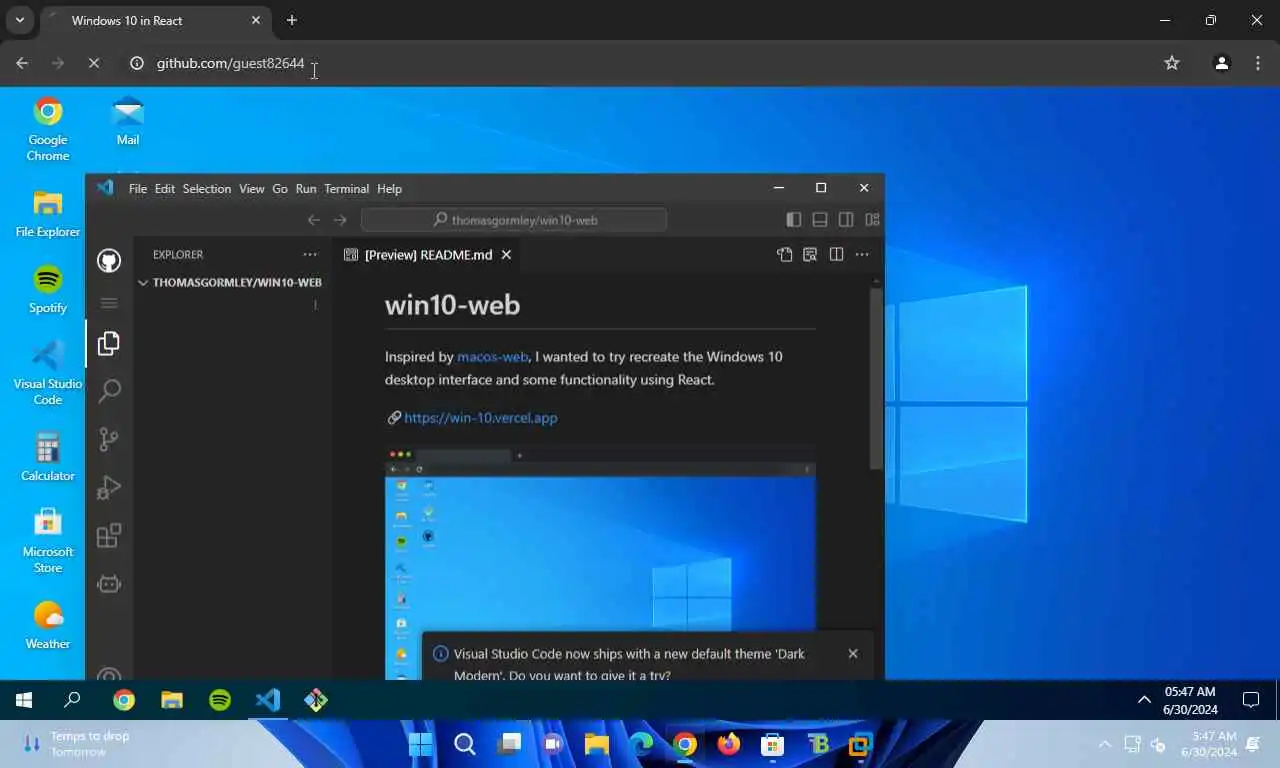Split the README editor to the right
The image size is (1280, 768).
pos(836,255)
